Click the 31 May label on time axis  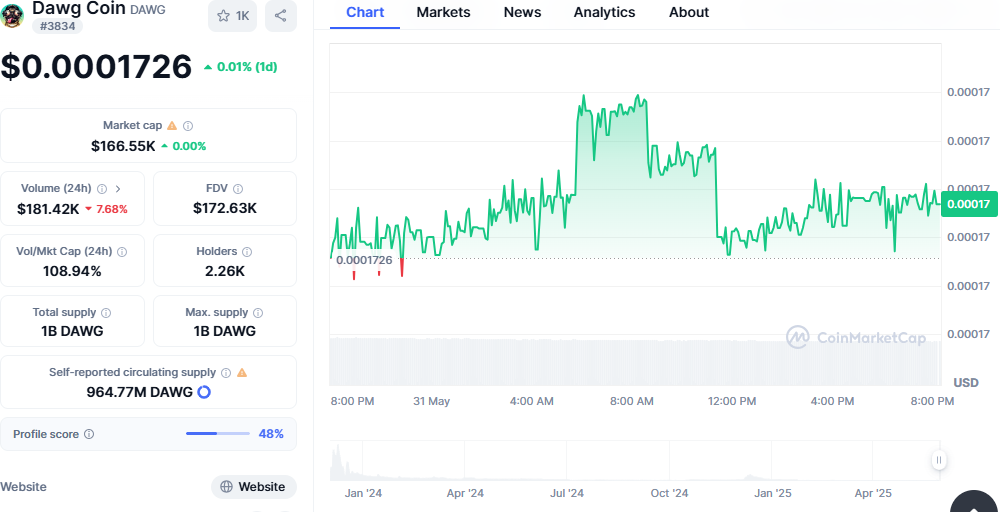pyautogui.click(x=432, y=401)
